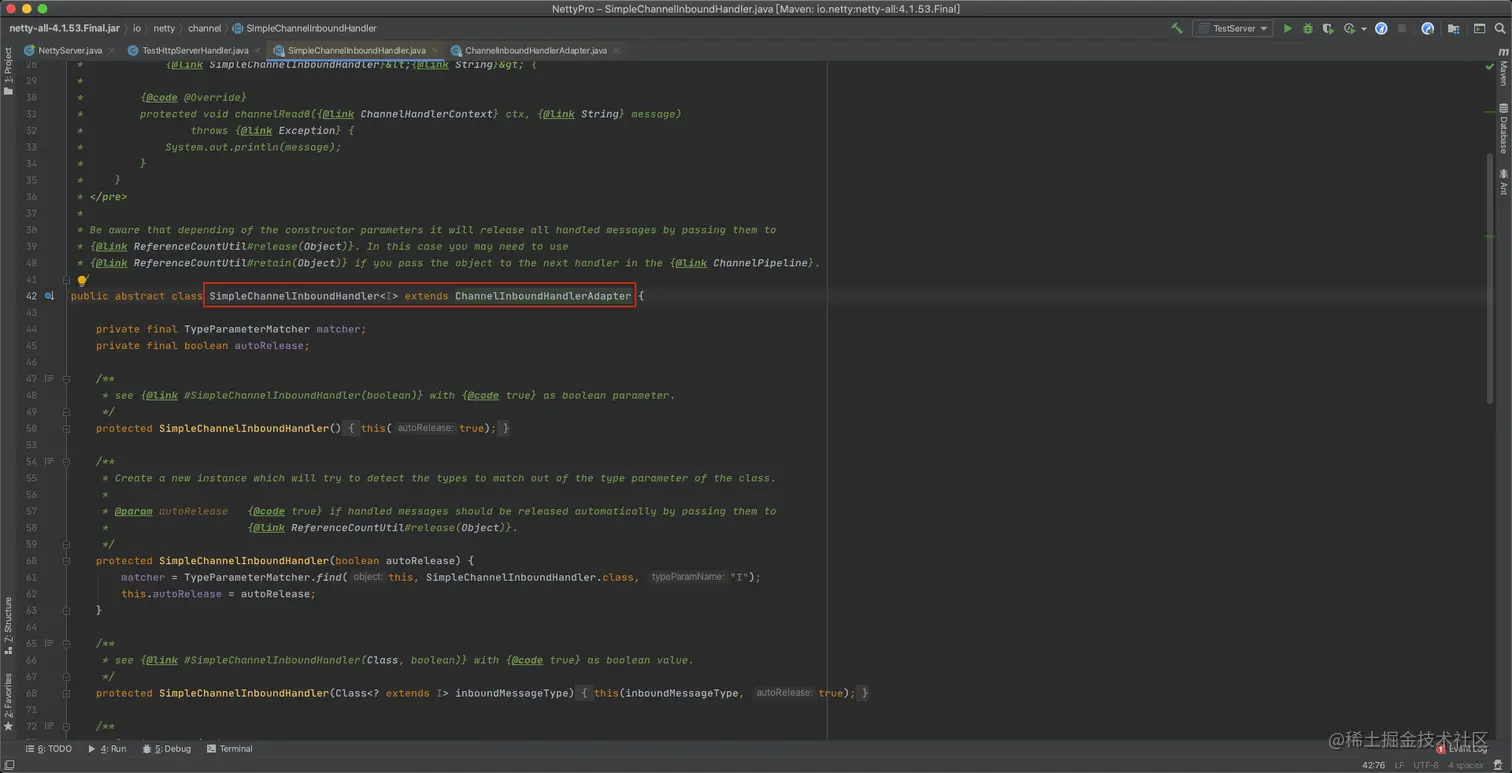The height and width of the screenshot is (773, 1512).
Task: Click the Build project hammer icon
Action: [x=1177, y=29]
